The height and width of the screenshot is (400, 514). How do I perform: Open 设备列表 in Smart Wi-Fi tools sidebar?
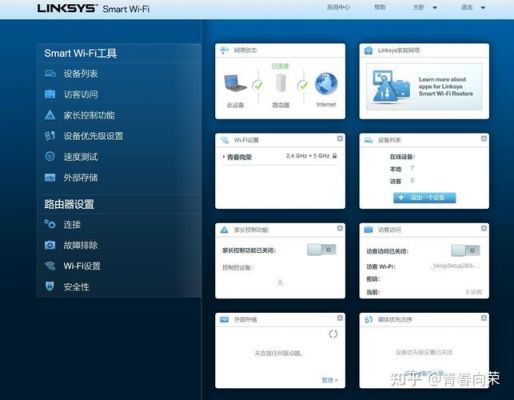pos(81,74)
